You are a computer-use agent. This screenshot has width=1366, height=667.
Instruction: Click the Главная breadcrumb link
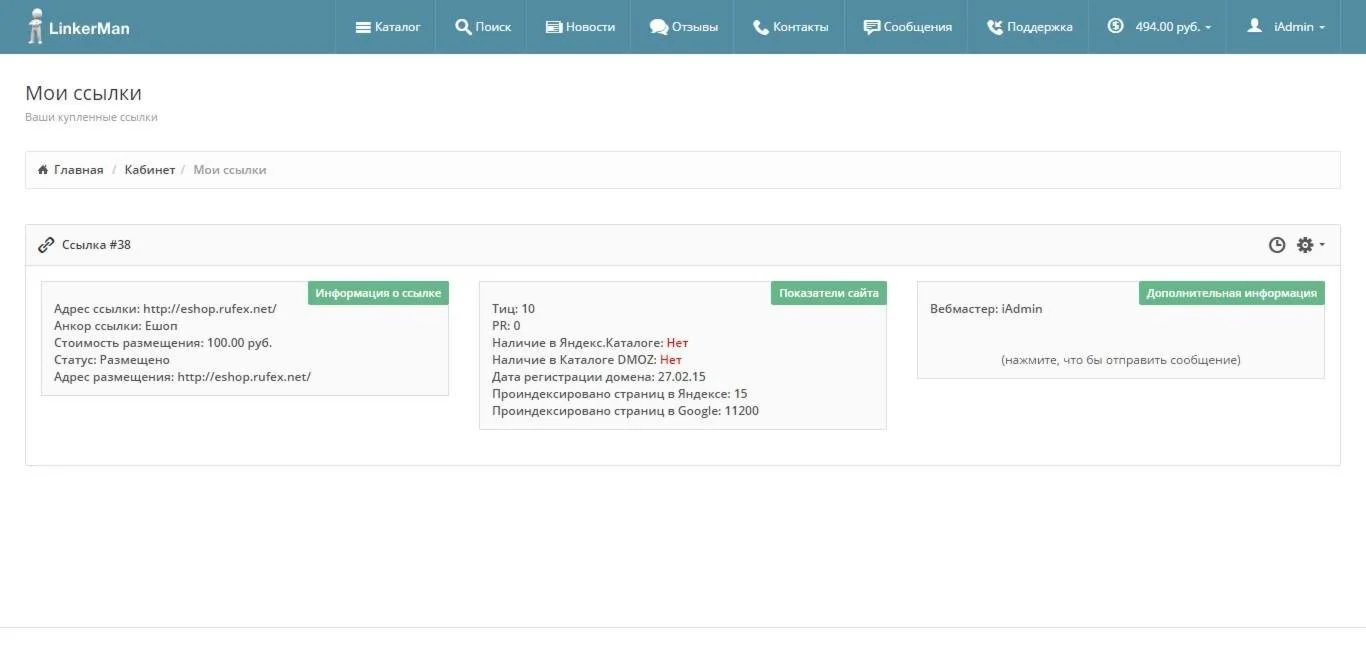coord(78,170)
